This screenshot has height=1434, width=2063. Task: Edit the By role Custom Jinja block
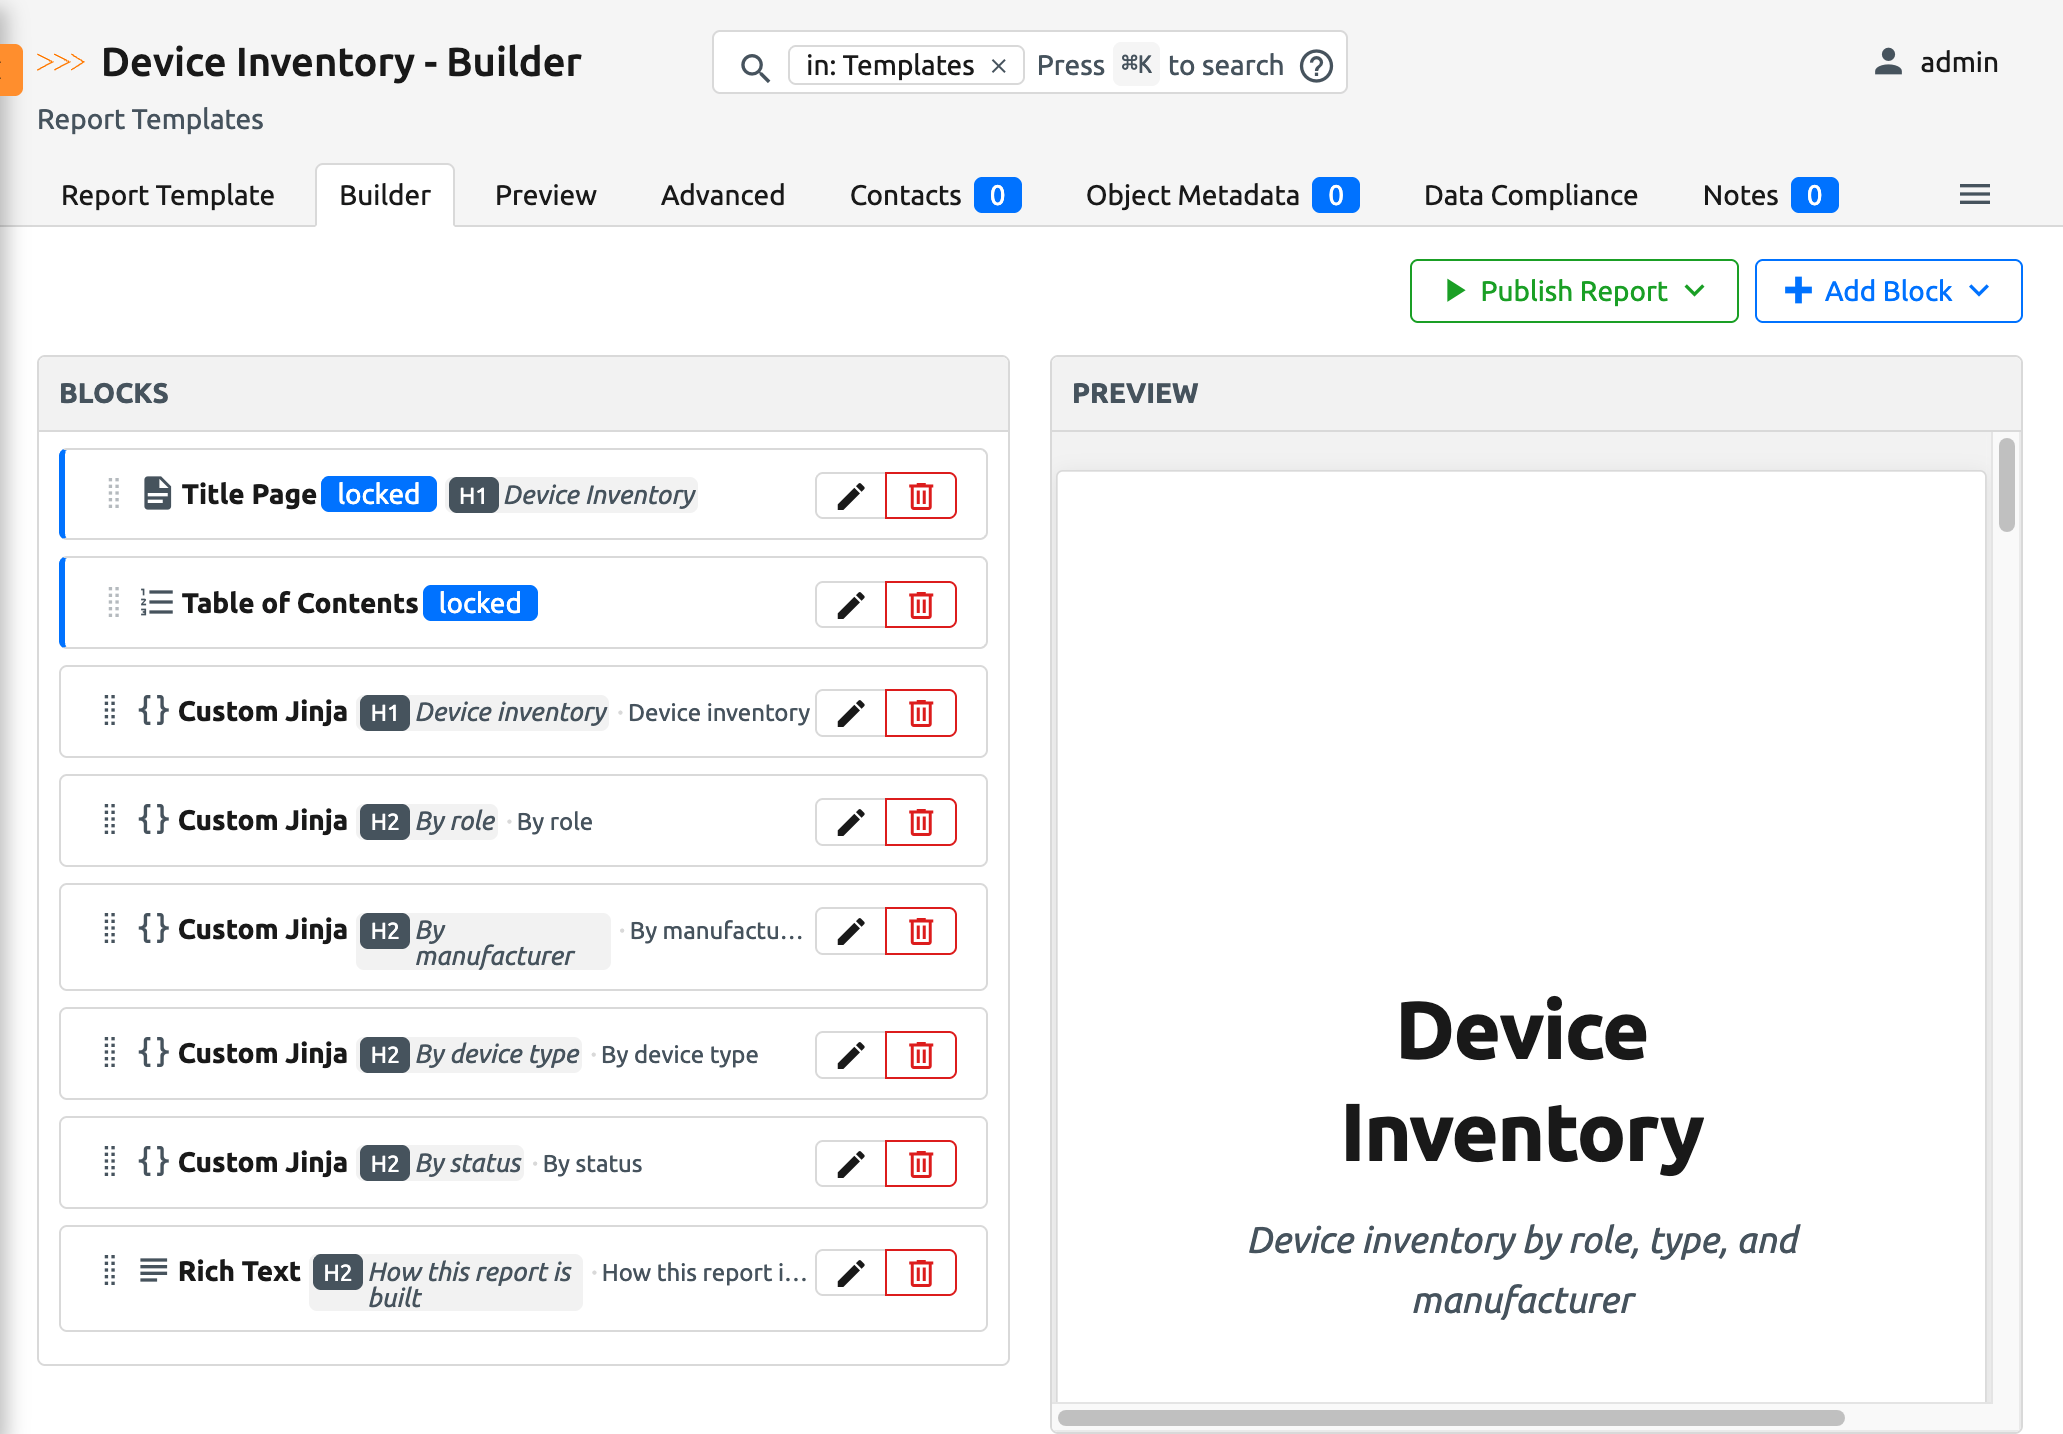850,822
